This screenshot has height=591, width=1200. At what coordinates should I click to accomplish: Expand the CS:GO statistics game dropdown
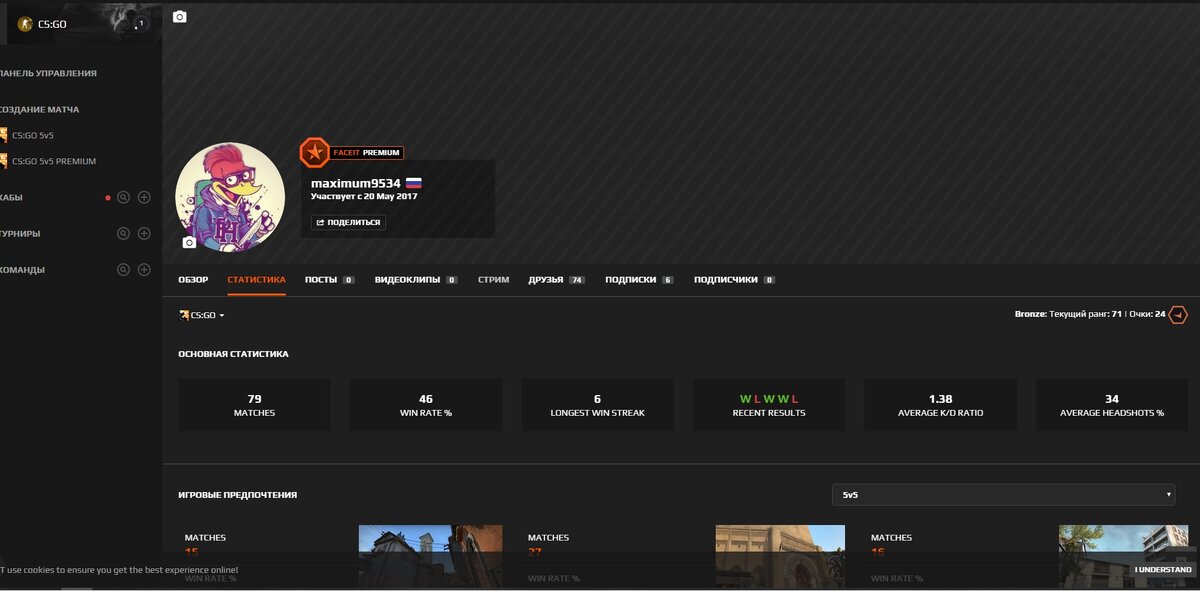202,315
